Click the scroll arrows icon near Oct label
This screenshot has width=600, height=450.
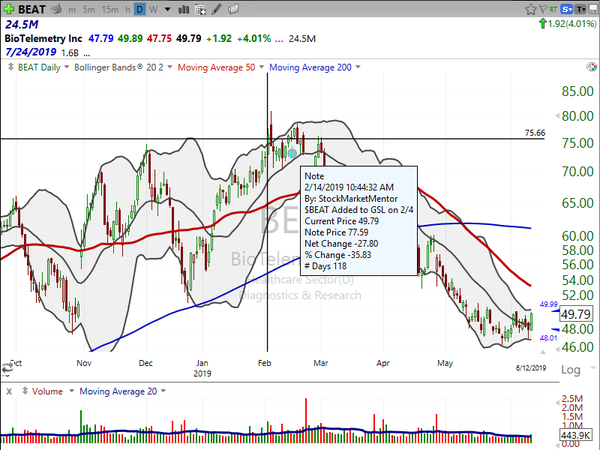7,368
